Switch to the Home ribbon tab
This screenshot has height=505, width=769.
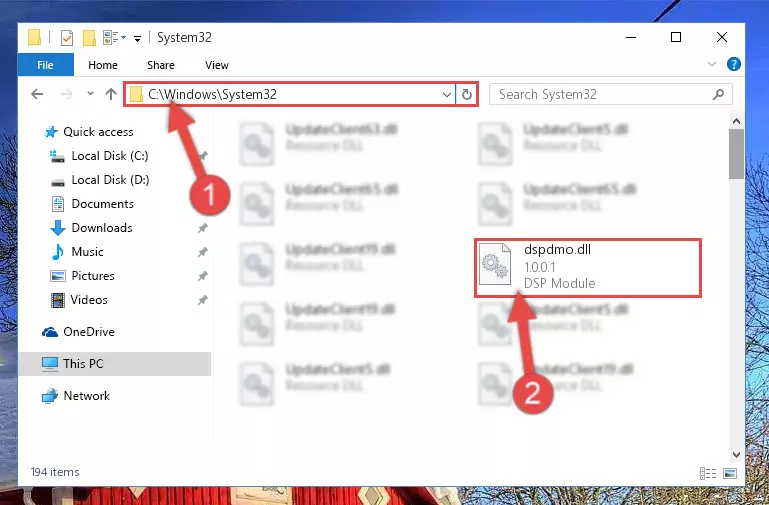(103, 65)
